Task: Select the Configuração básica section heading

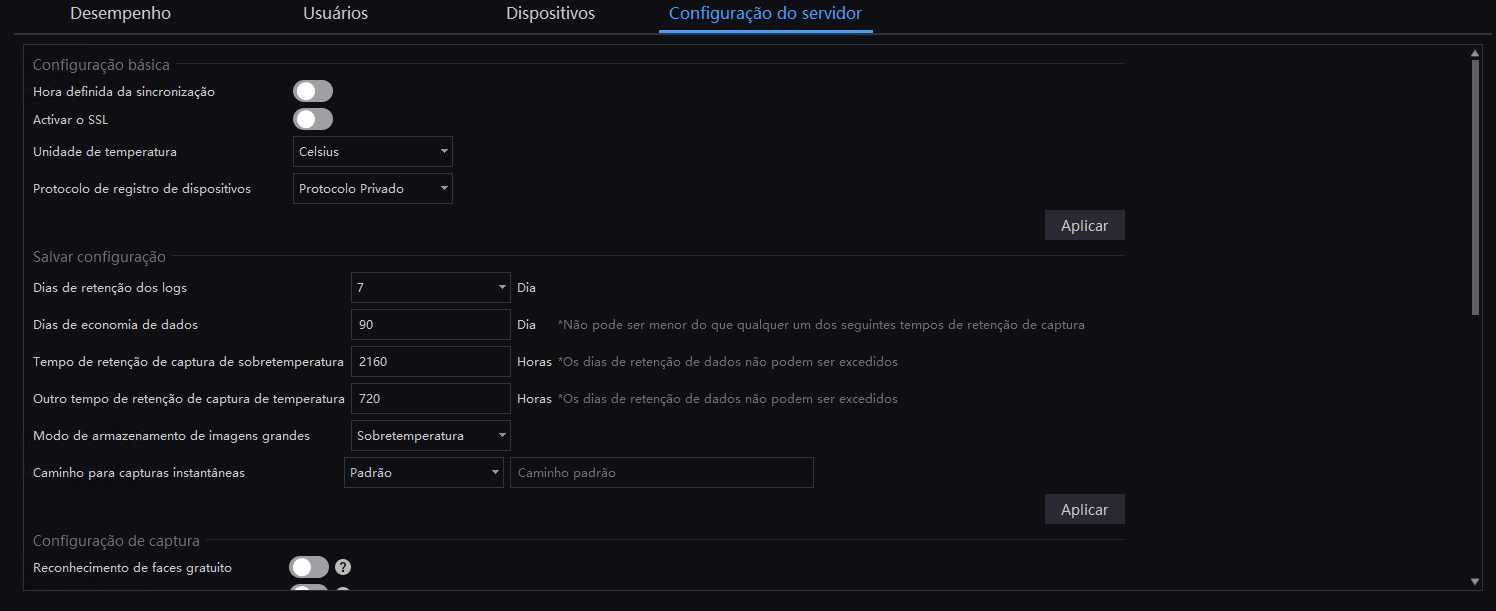Action: tap(101, 65)
